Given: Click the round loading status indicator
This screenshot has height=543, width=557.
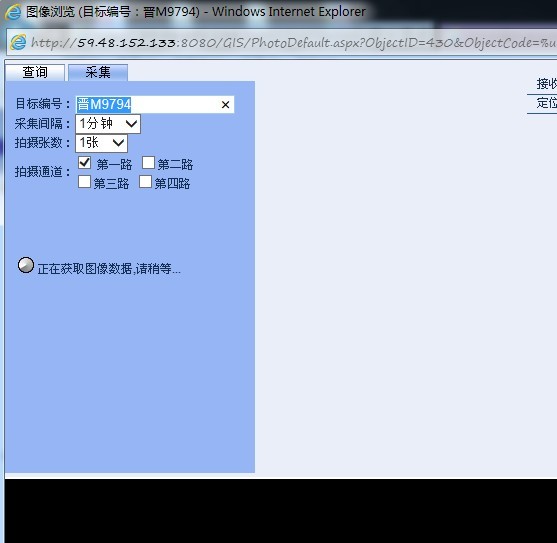Looking at the screenshot, I should (x=26, y=265).
